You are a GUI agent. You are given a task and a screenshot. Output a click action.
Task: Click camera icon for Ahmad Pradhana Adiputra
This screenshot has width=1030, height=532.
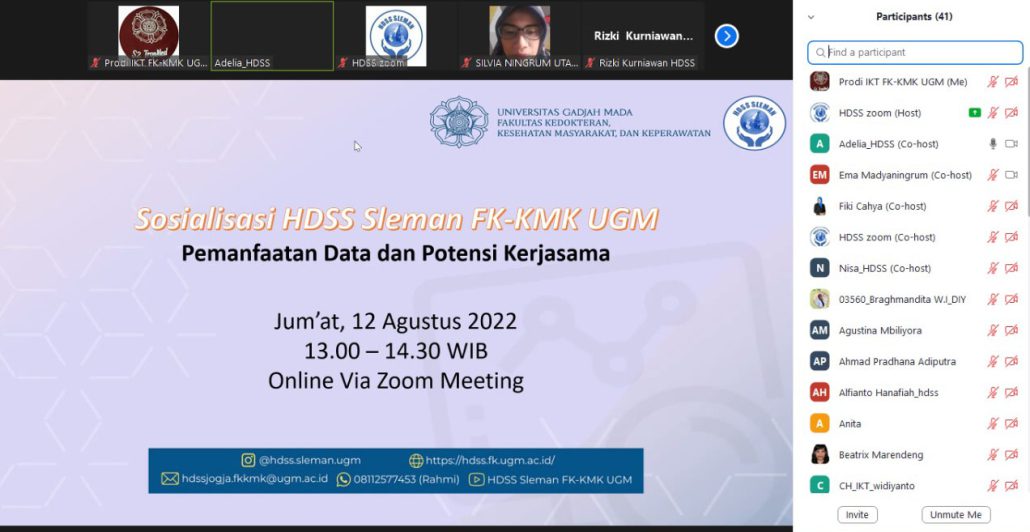[x=1011, y=361]
